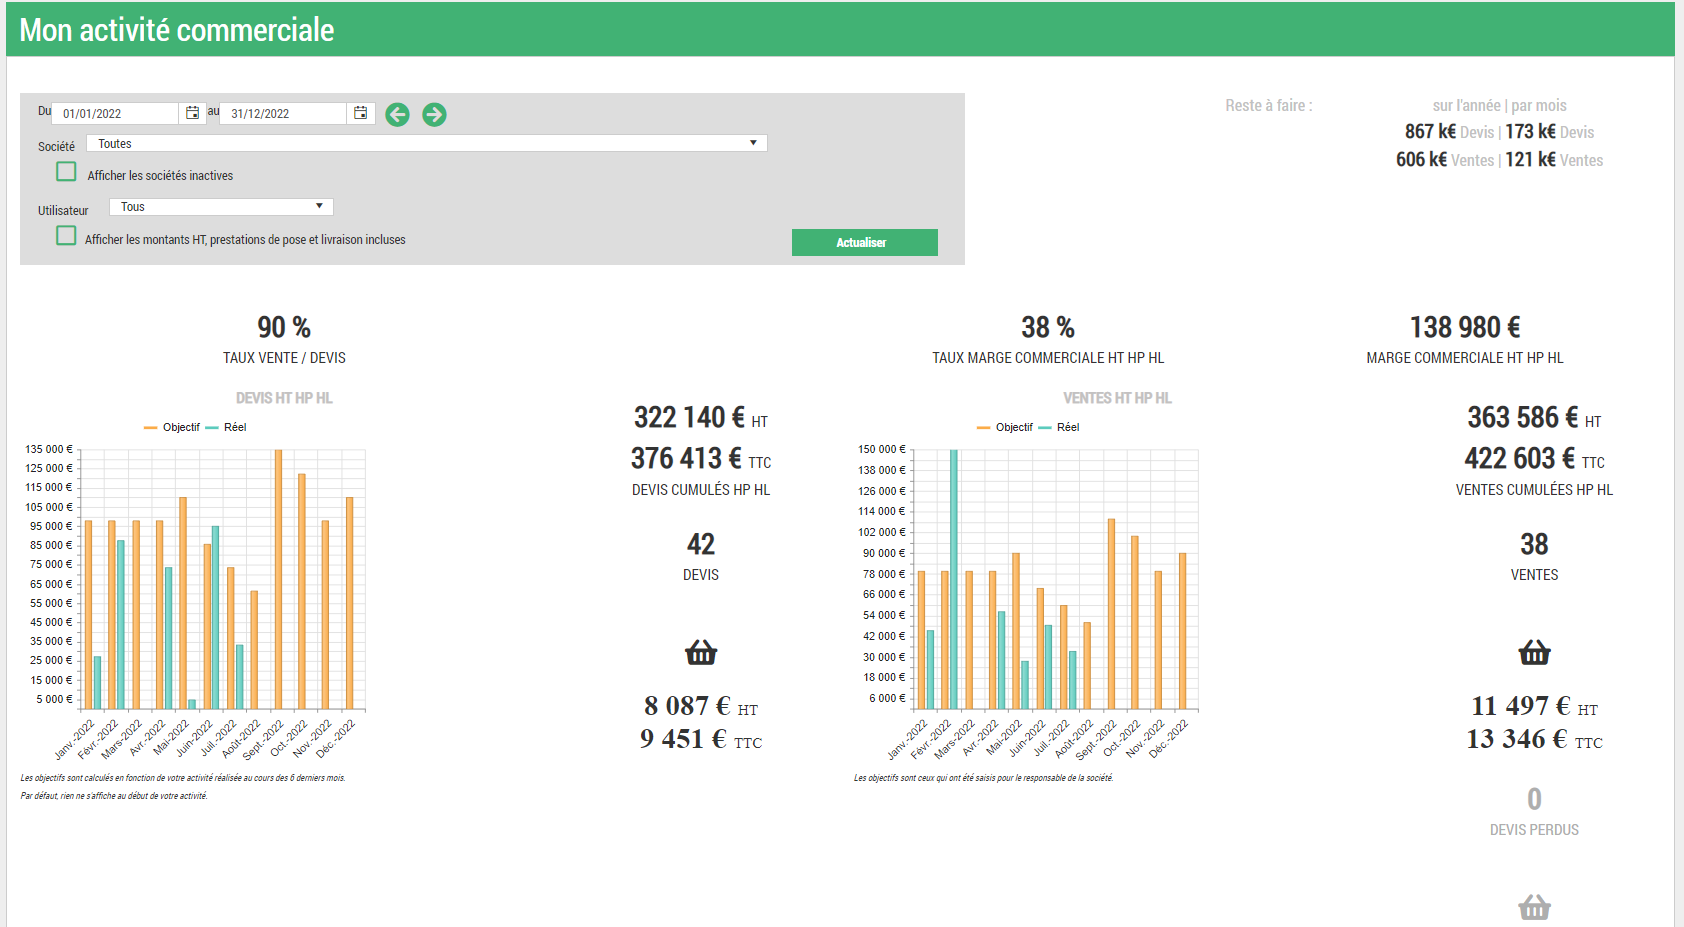Check 'Afficher les montants HT' option
This screenshot has height=927, width=1684.
click(x=66, y=236)
